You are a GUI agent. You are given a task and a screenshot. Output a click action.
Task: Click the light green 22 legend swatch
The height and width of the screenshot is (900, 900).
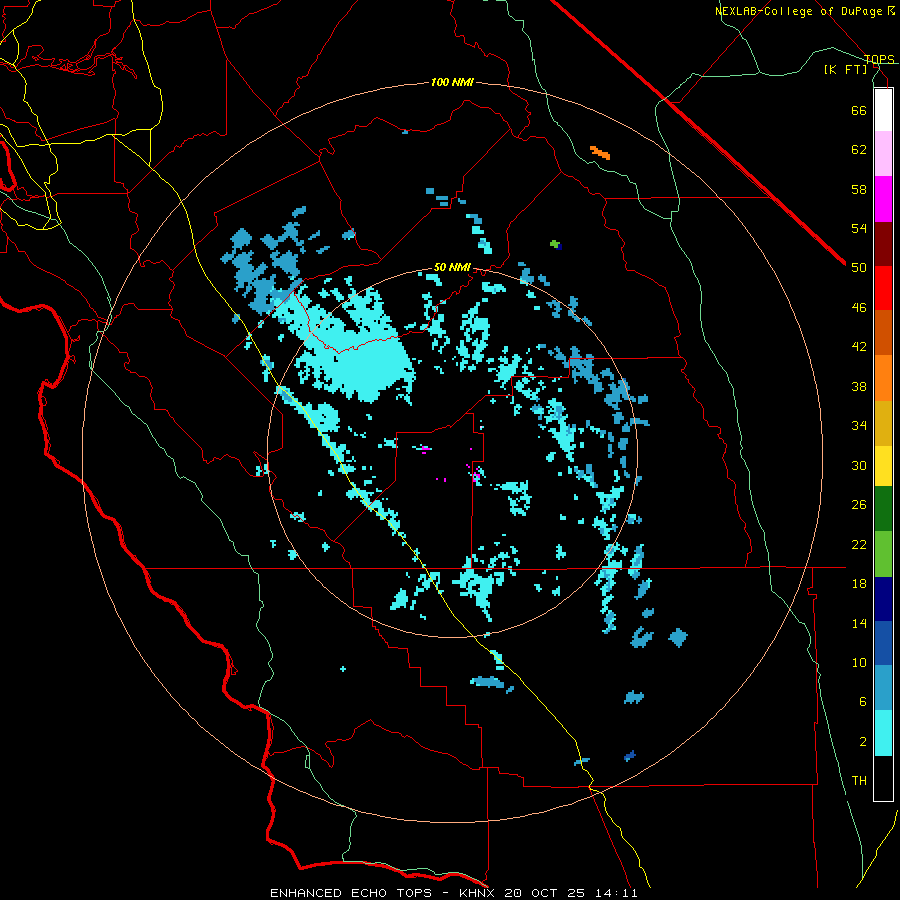pyautogui.click(x=883, y=554)
